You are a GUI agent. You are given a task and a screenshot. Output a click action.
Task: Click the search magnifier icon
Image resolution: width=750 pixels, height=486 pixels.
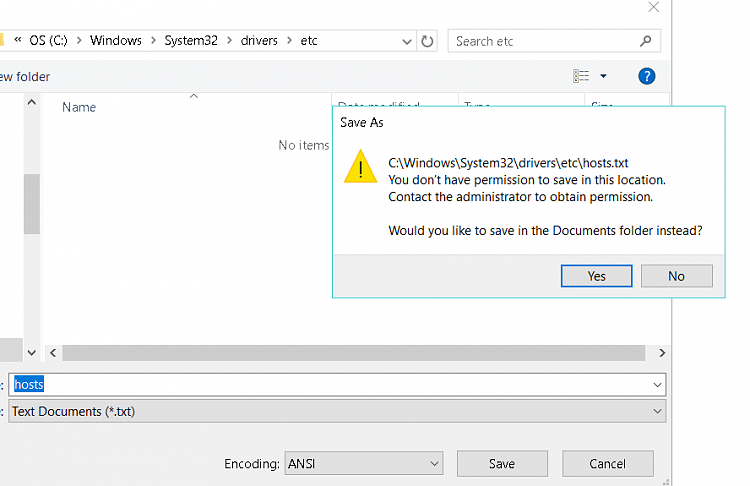pos(645,41)
